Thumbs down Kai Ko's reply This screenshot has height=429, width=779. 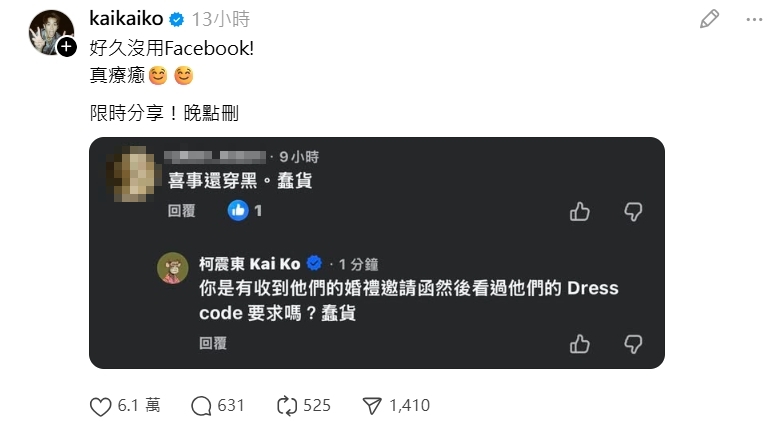click(x=633, y=344)
